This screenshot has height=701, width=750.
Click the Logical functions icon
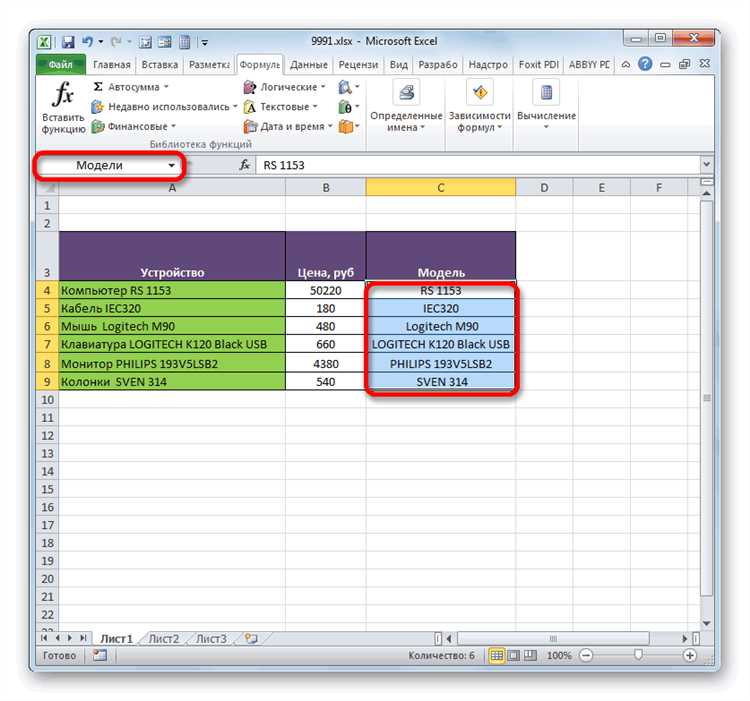tap(250, 87)
